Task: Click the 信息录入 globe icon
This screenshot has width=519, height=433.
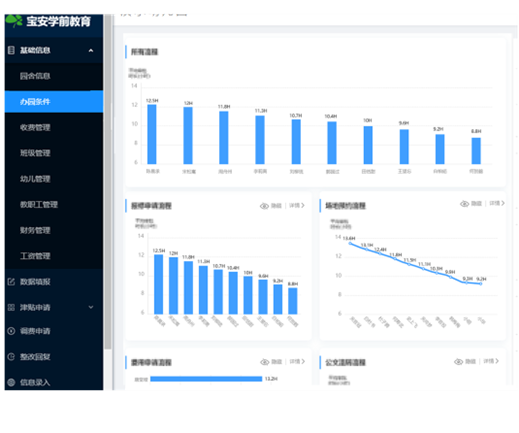Action: pyautogui.click(x=11, y=382)
